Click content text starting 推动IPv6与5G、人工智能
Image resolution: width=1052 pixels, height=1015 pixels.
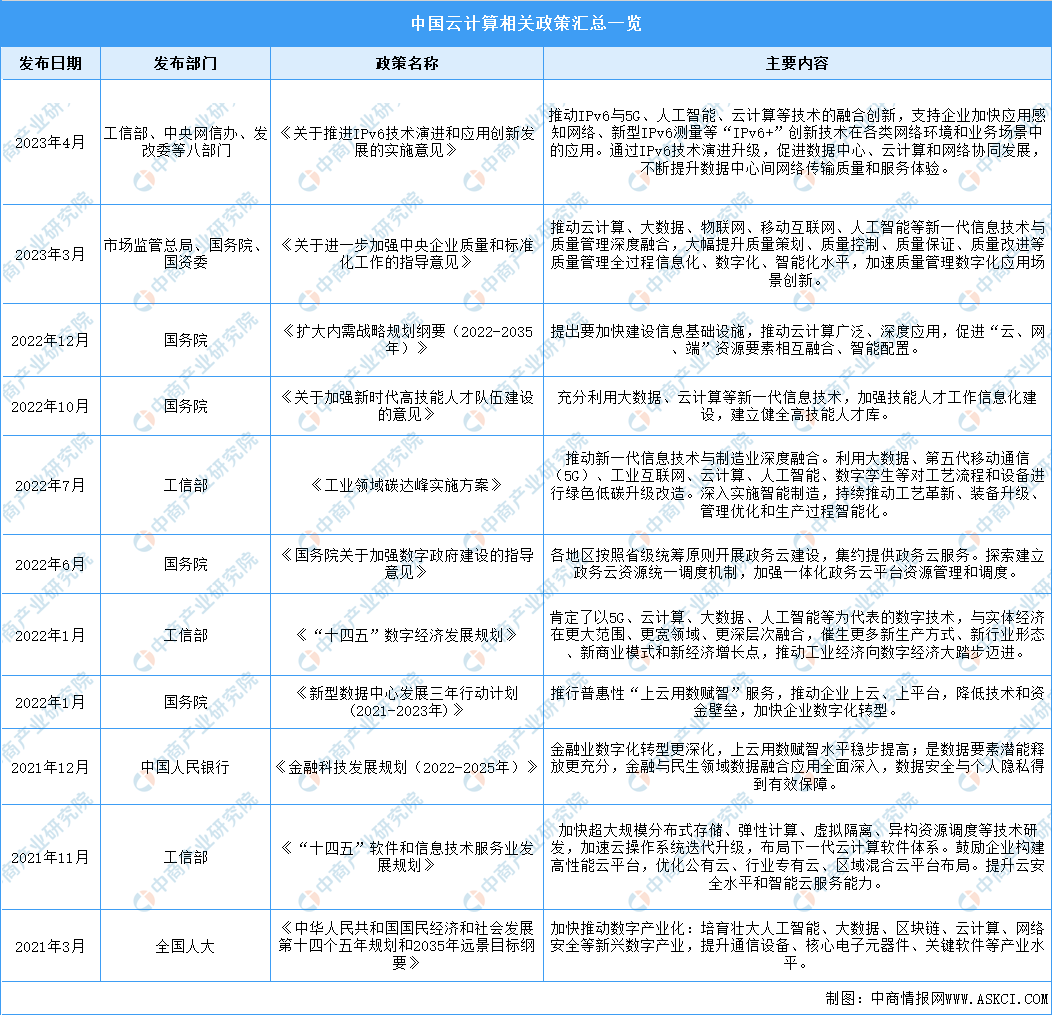pos(797,142)
